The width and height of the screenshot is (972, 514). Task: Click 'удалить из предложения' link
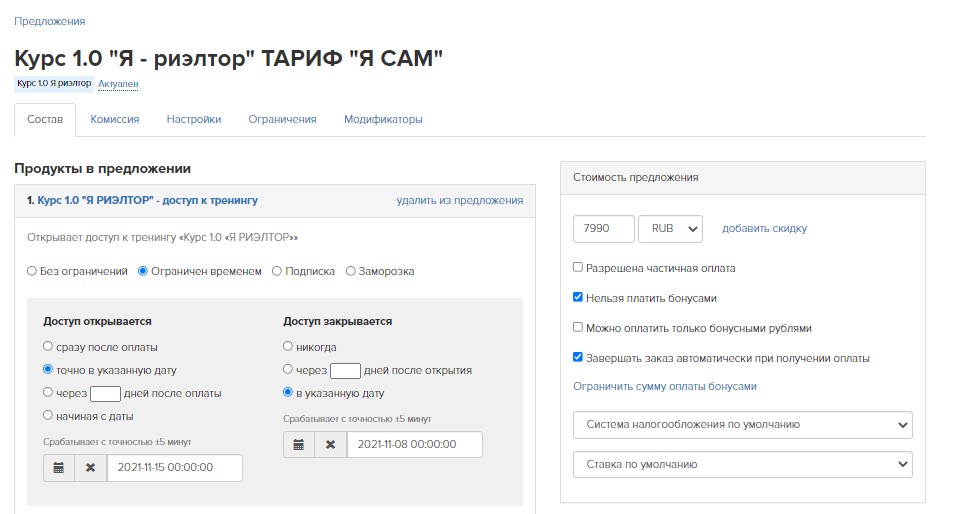click(460, 200)
